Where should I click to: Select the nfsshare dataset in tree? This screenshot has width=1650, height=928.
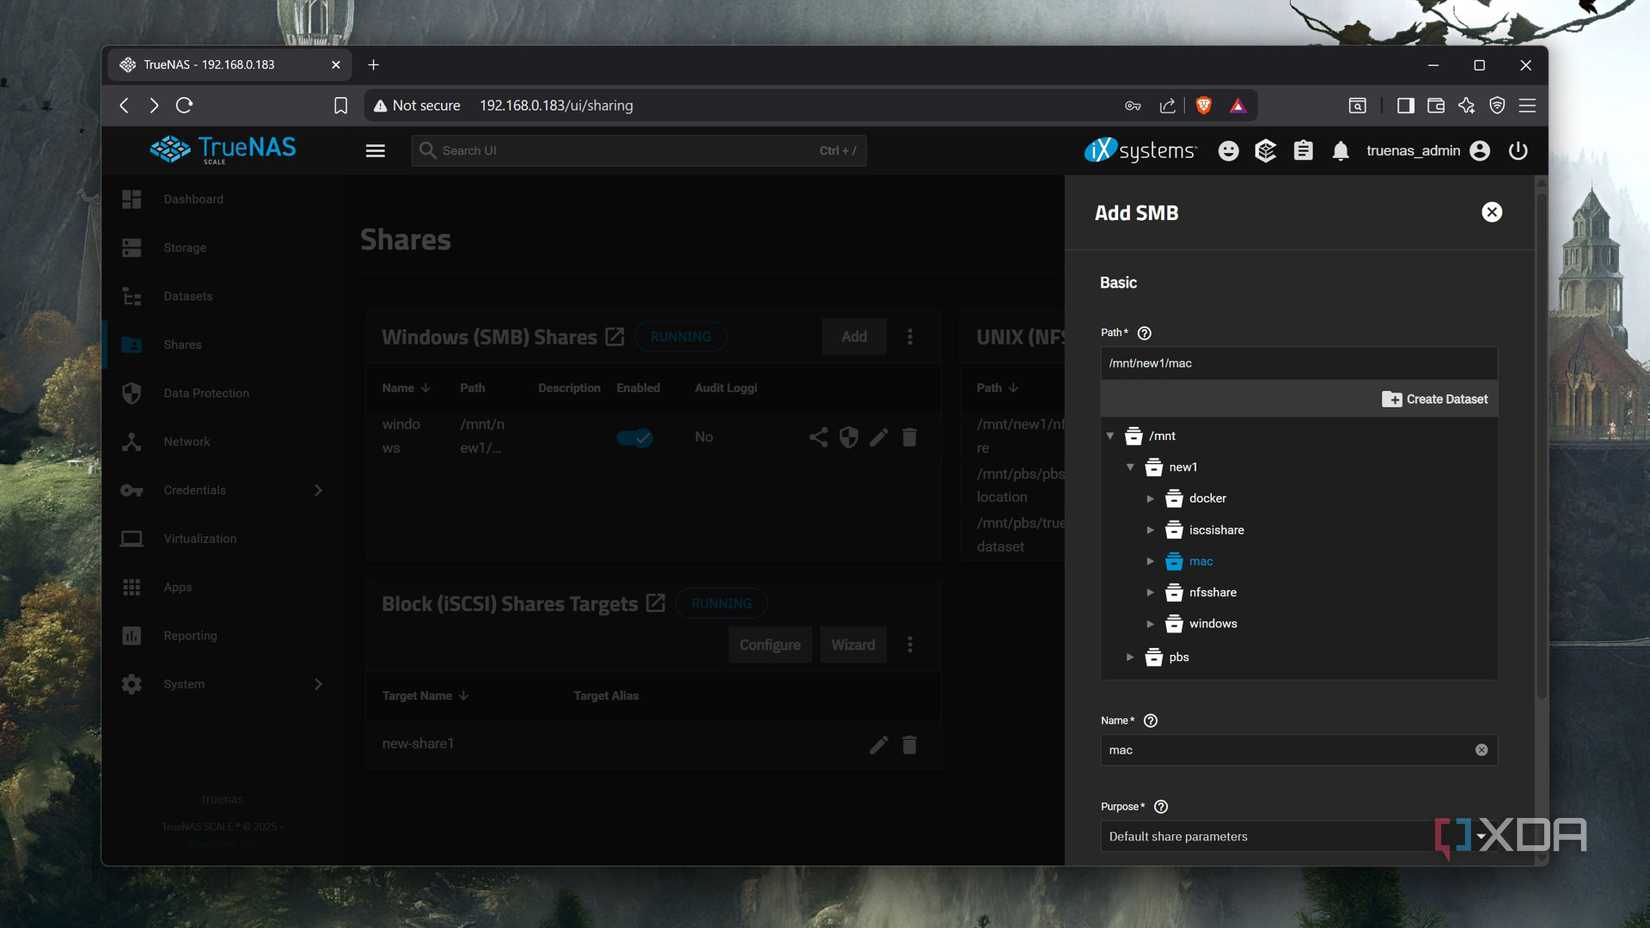1212,592
